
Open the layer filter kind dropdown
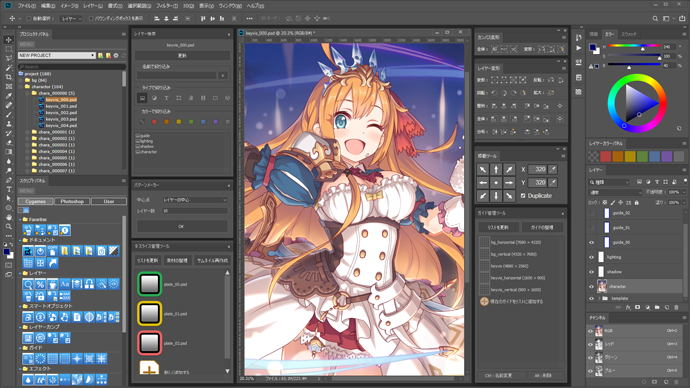point(609,182)
